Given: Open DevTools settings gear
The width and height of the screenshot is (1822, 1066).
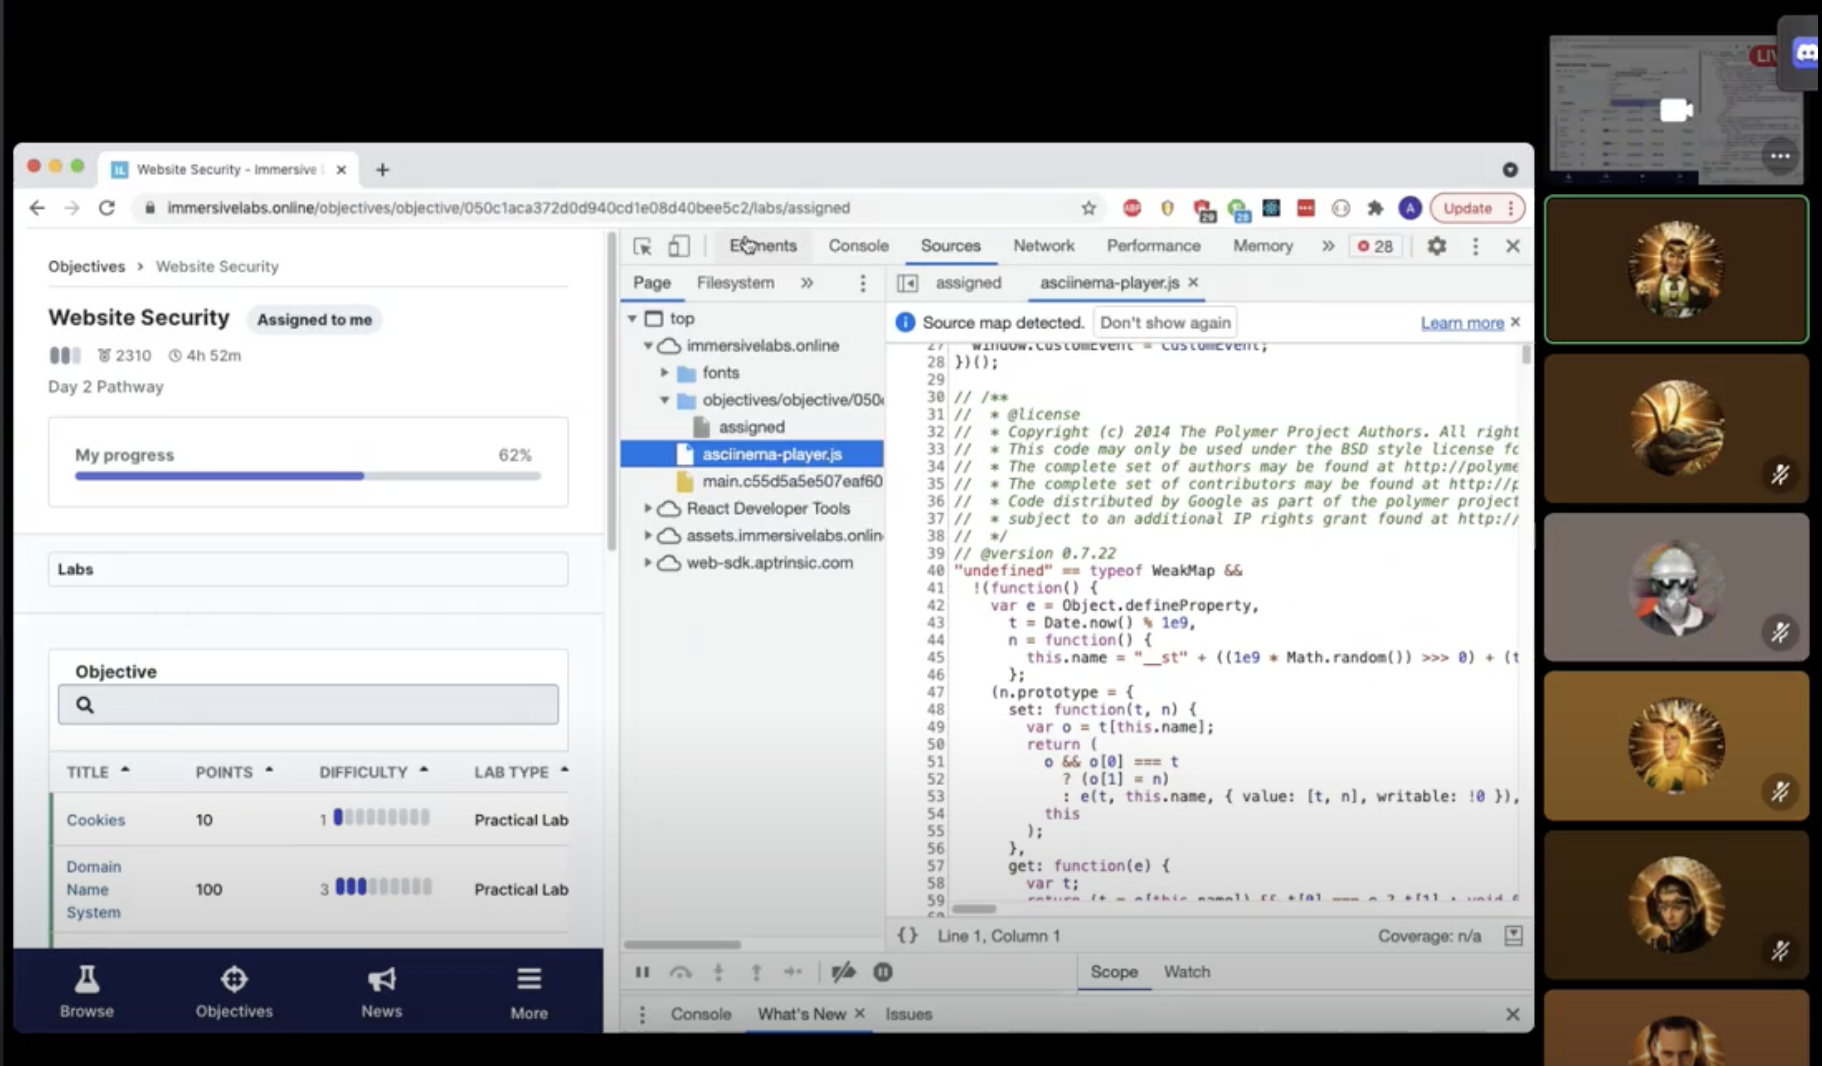Looking at the screenshot, I should pos(1436,246).
